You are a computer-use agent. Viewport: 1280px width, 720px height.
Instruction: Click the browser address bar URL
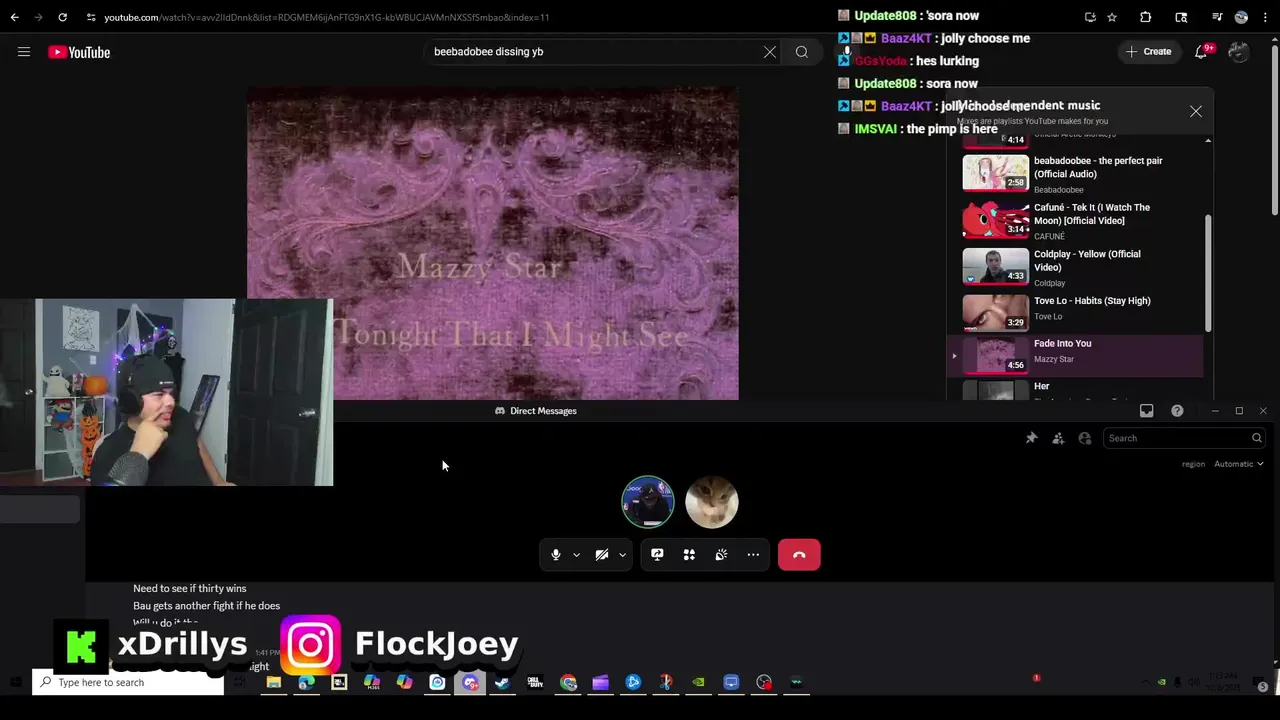(326, 17)
